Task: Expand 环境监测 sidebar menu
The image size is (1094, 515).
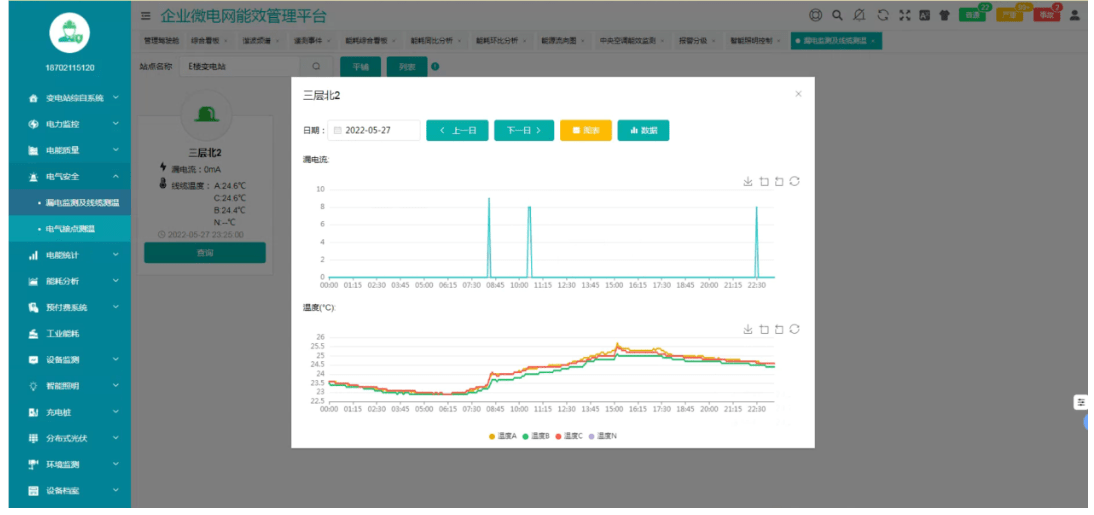Action: coord(70,465)
